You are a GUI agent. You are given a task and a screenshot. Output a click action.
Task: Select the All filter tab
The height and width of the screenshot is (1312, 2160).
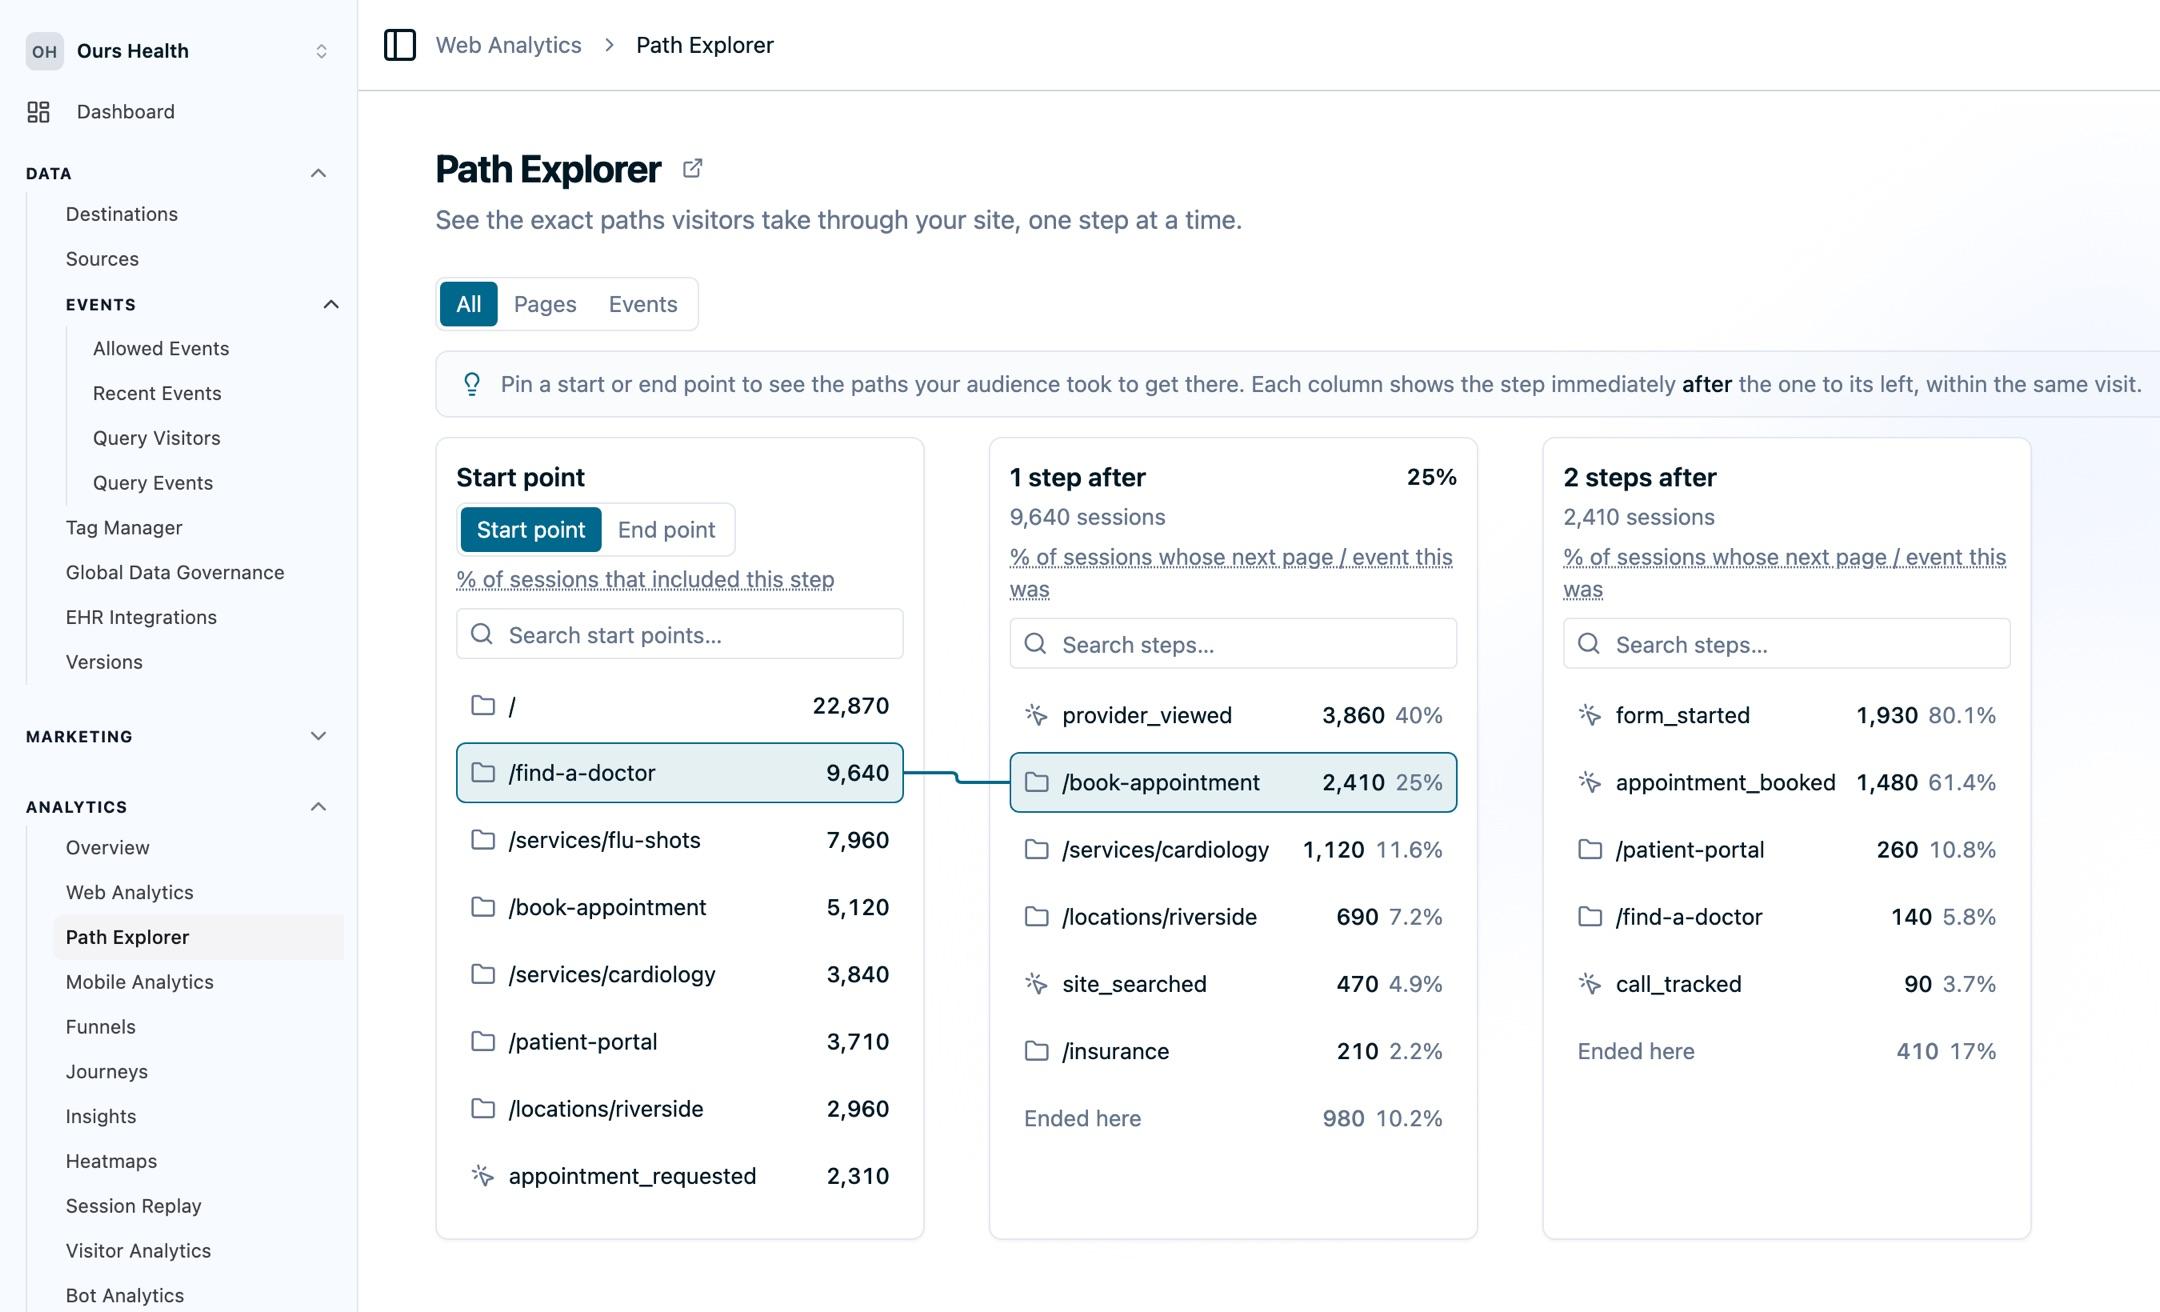(469, 304)
